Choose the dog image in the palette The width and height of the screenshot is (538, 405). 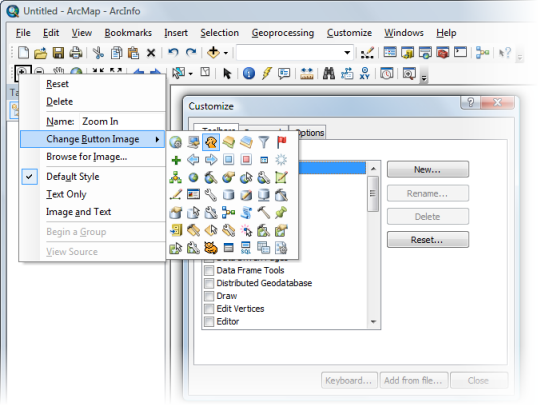click(x=211, y=142)
